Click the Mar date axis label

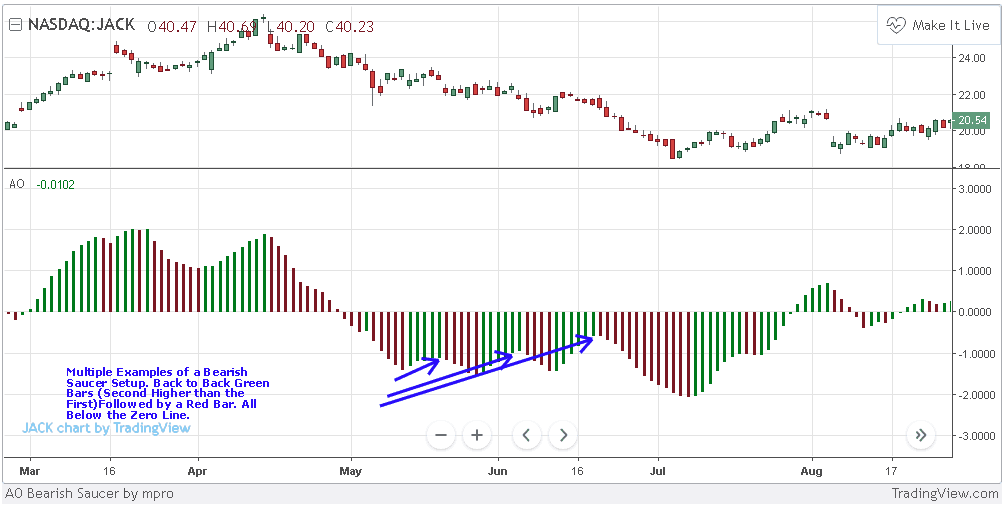coord(30,469)
